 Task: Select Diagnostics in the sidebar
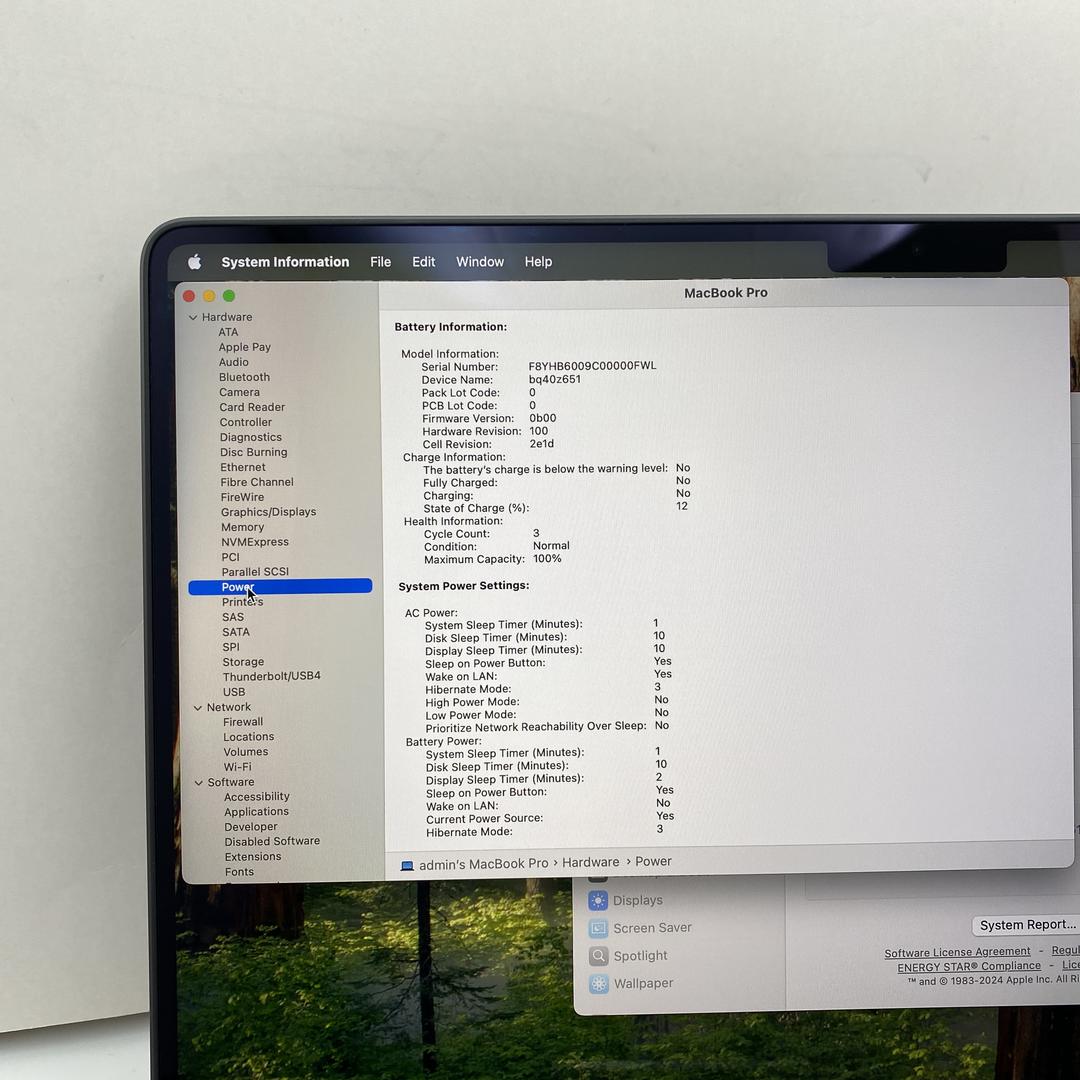[x=251, y=437]
